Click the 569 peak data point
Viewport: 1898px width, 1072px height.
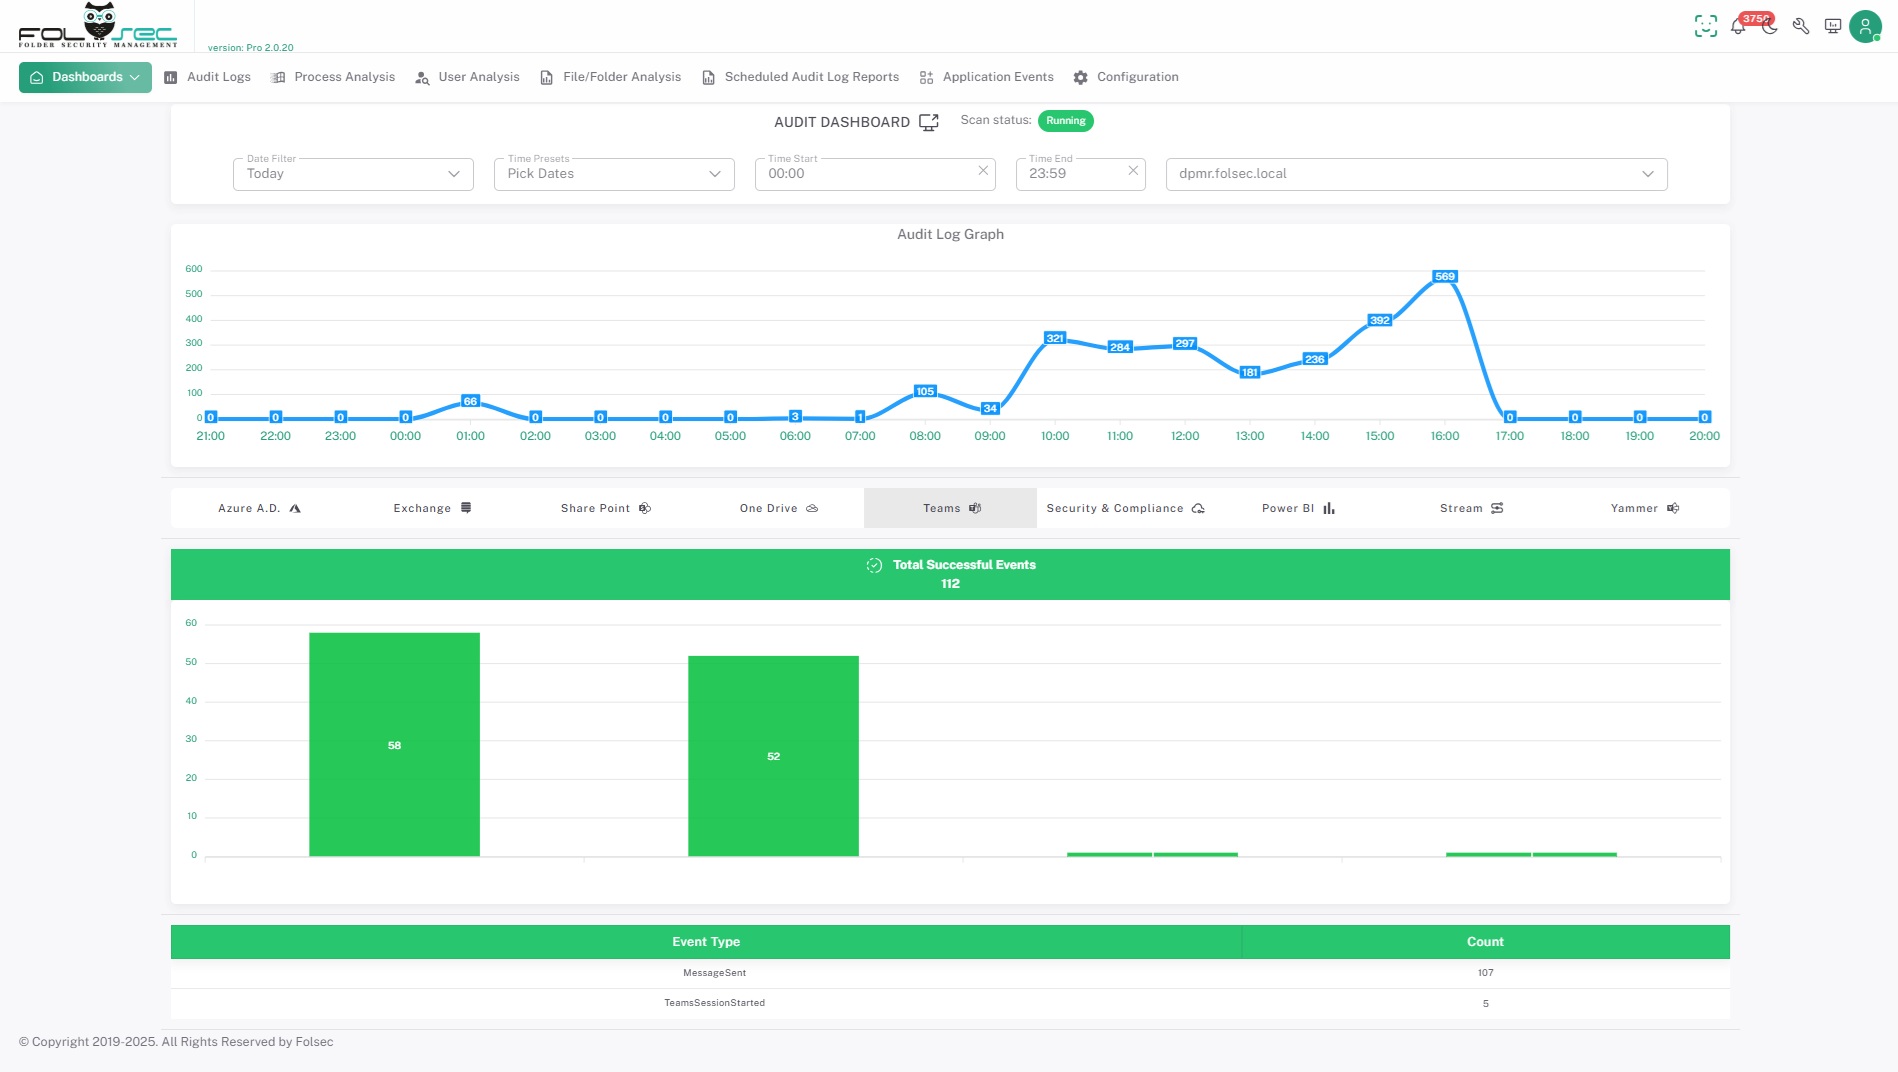pyautogui.click(x=1444, y=277)
